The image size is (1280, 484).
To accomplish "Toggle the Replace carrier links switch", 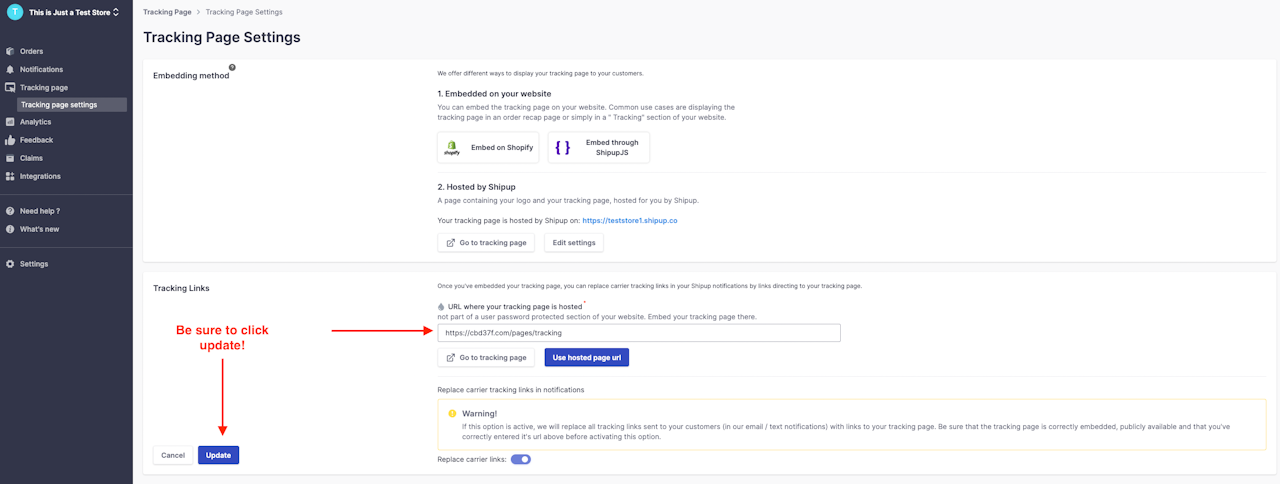I will pos(521,460).
